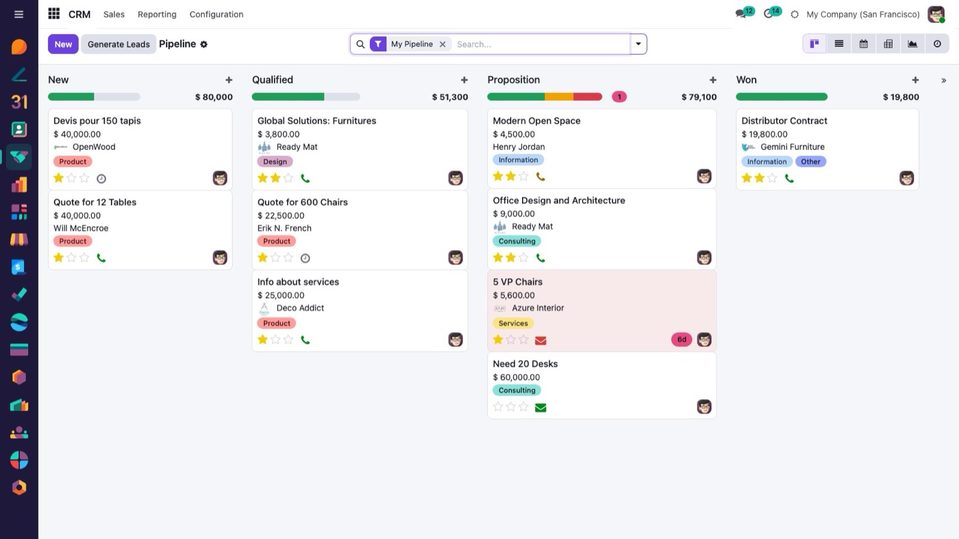The width and height of the screenshot is (959, 539).
Task: Set second star priority on Quote for 12 Tables
Action: point(72,258)
